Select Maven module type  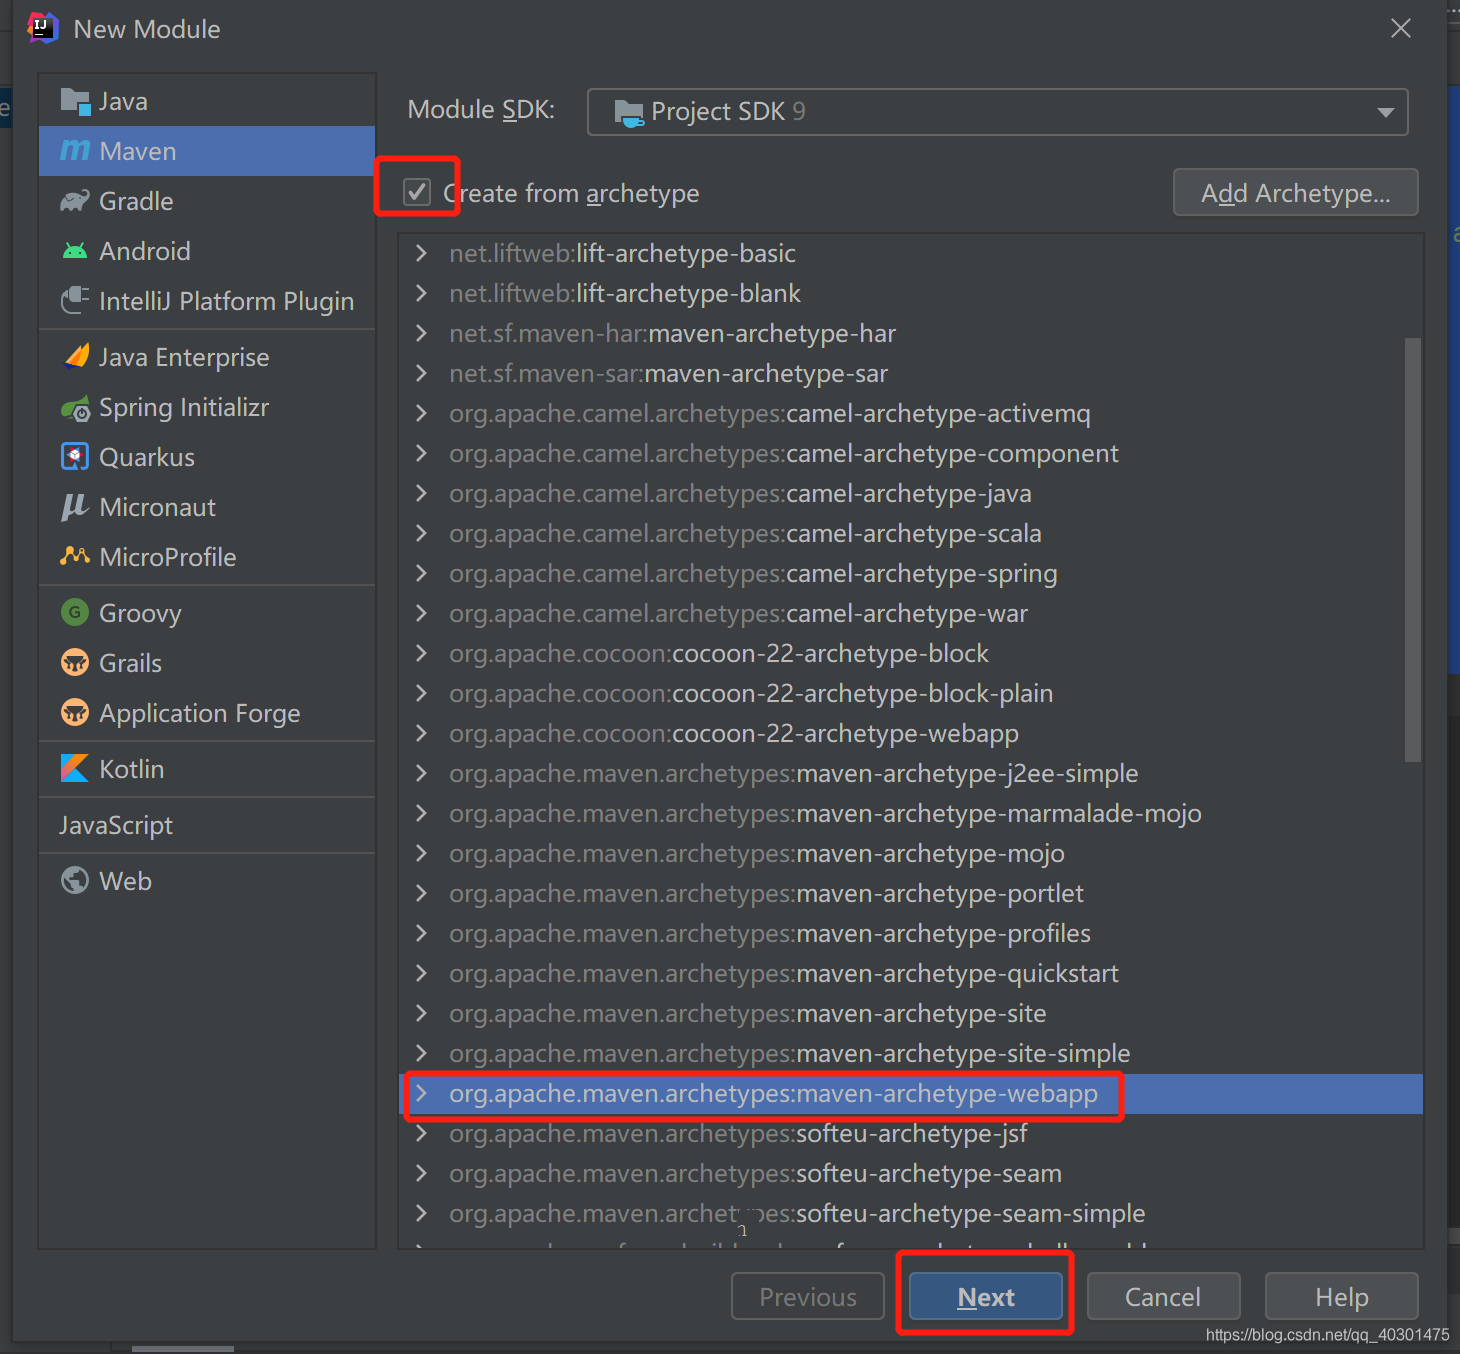[x=207, y=151]
